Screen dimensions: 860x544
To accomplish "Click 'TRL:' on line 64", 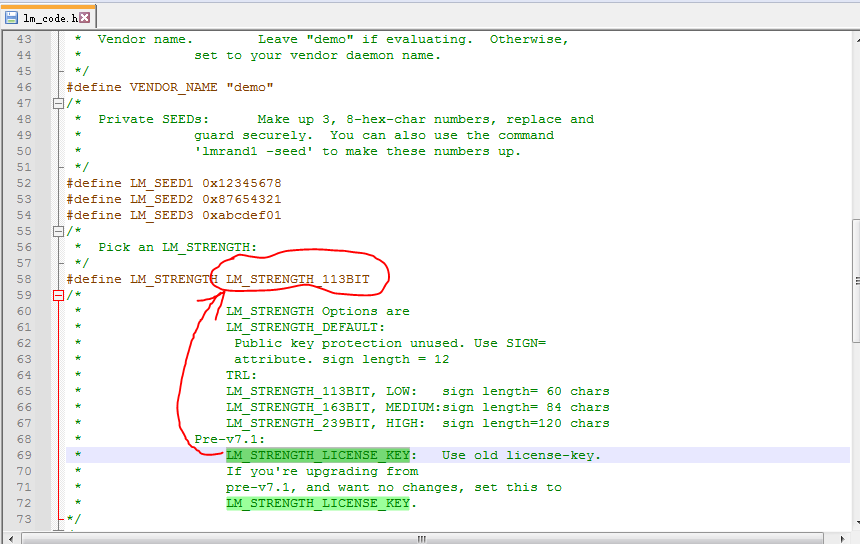I will (241, 375).
